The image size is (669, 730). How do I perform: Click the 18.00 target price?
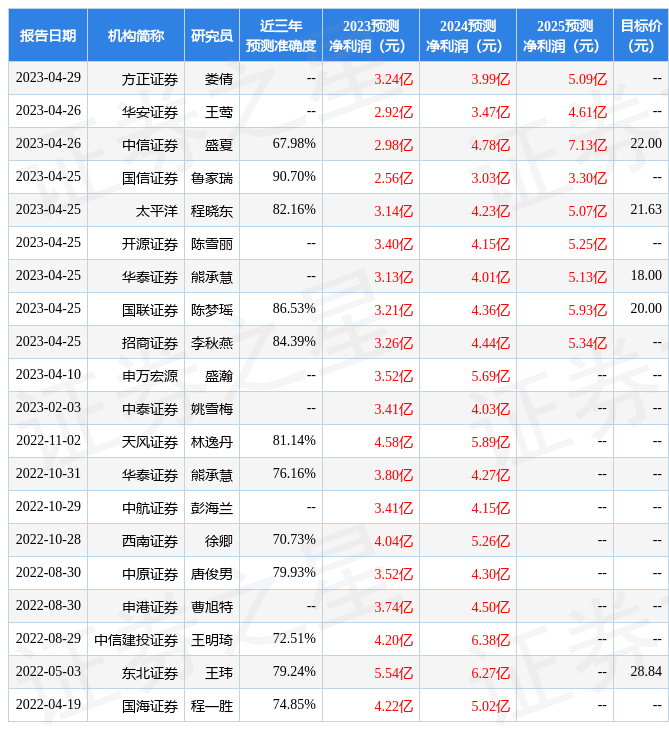pyautogui.click(x=646, y=275)
